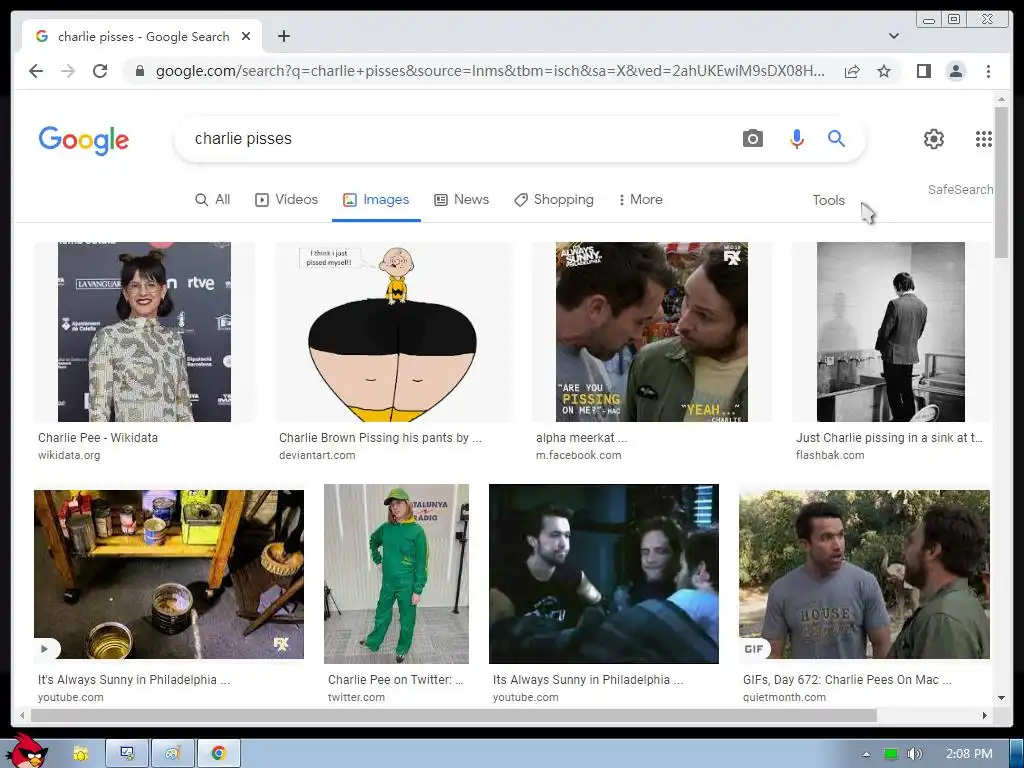
Task: Expand the tab search dropdown
Action: (x=894, y=36)
